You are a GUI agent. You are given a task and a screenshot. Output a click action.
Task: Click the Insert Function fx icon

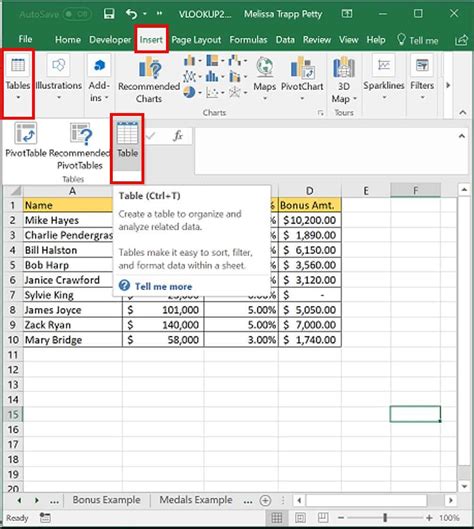178,136
